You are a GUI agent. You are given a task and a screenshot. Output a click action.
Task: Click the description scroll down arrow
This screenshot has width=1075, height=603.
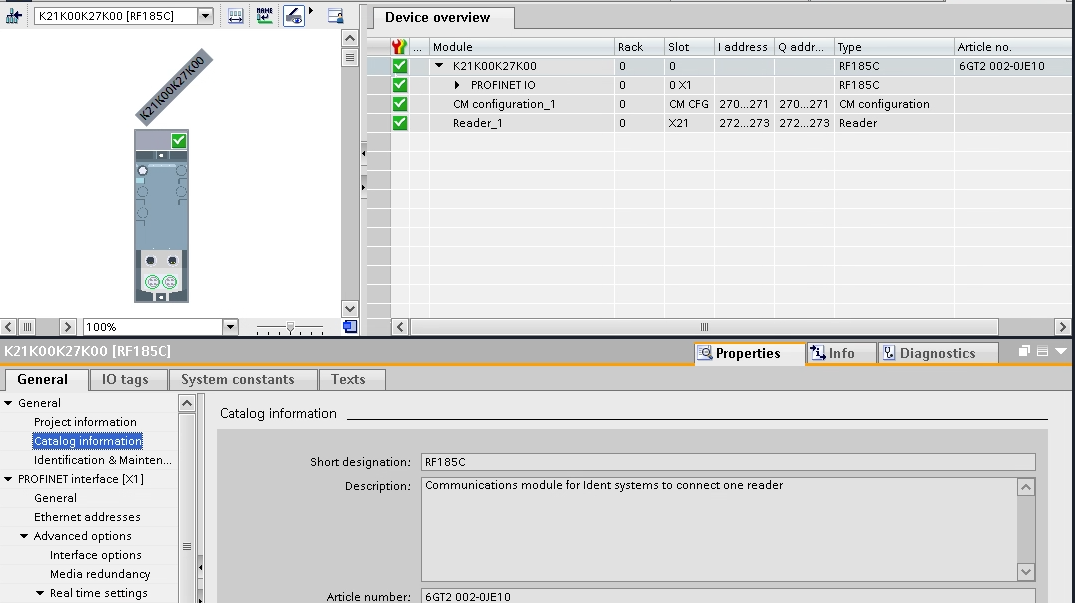pyautogui.click(x=1026, y=572)
